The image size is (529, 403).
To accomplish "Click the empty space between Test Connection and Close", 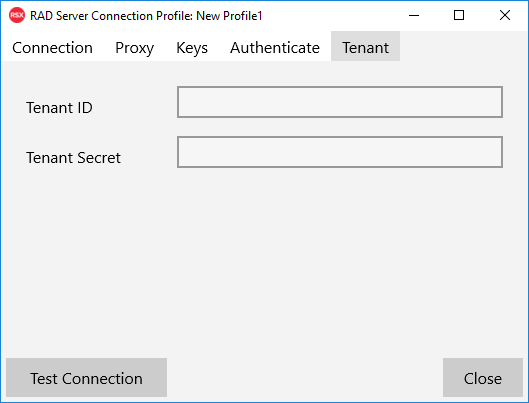I will coord(305,378).
